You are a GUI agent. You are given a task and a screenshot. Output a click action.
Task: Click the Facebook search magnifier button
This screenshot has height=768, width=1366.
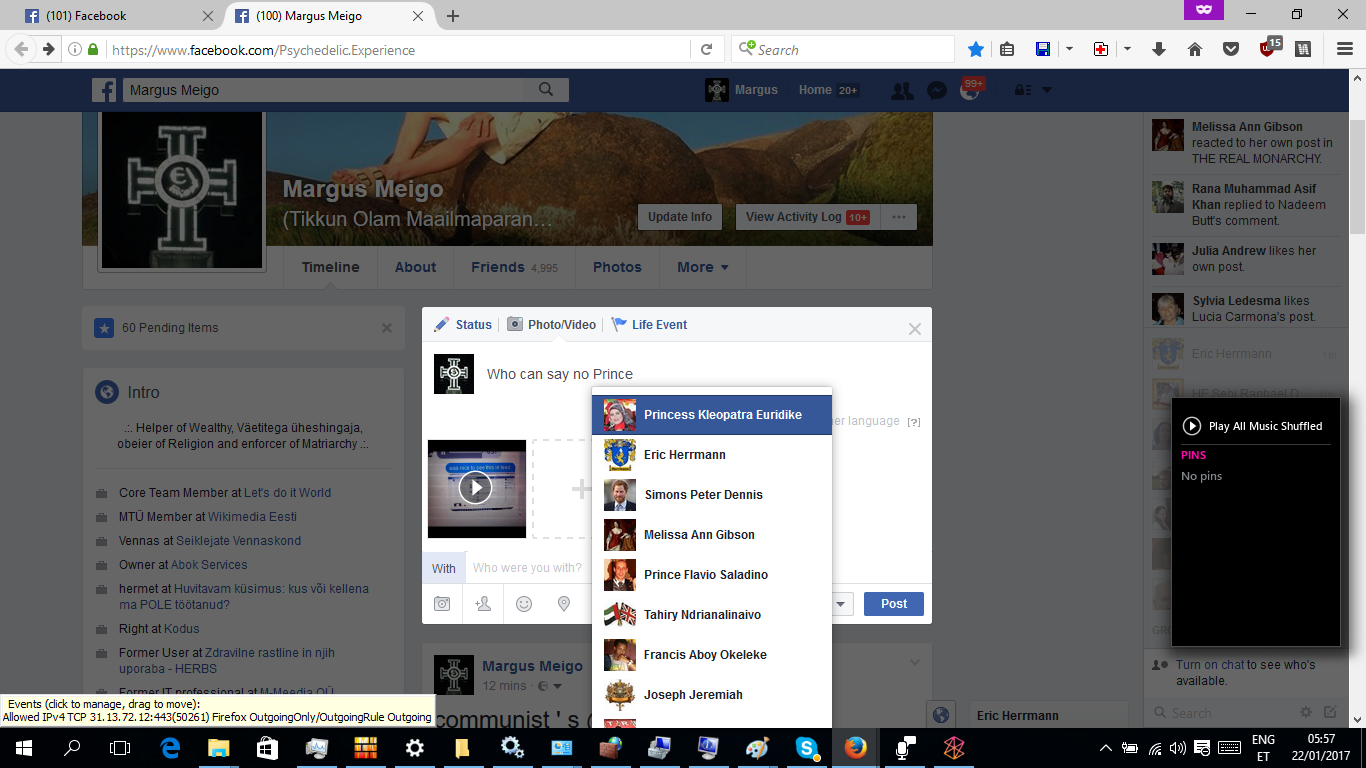click(x=546, y=90)
